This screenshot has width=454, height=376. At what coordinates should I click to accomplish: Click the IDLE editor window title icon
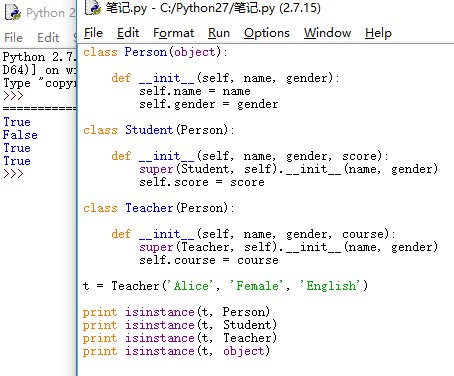click(93, 7)
